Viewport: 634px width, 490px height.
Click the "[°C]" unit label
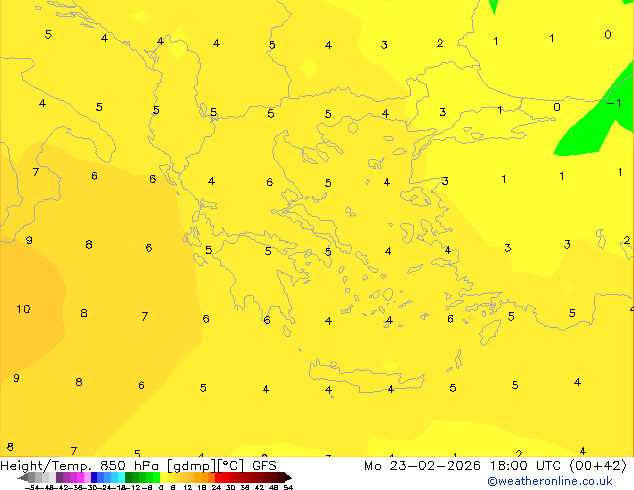click(231, 466)
